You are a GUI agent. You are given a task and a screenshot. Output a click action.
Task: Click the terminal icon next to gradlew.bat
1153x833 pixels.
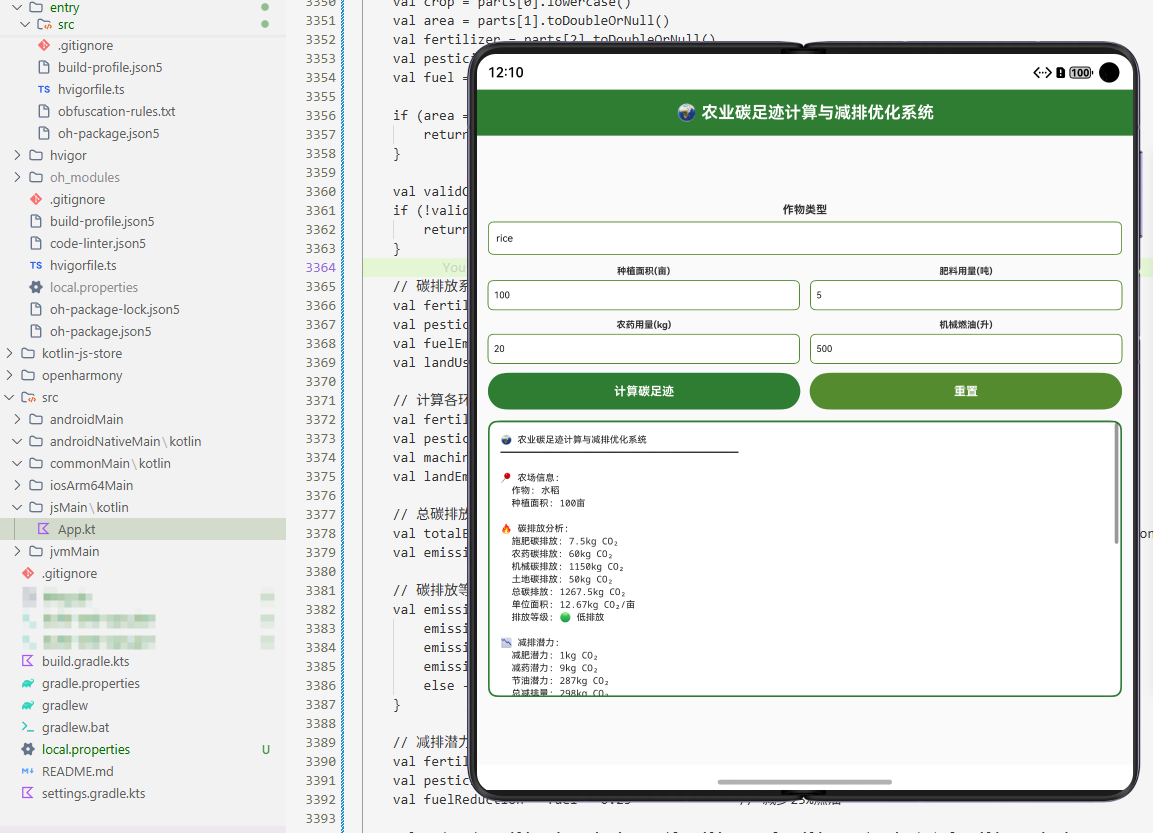click(26, 727)
